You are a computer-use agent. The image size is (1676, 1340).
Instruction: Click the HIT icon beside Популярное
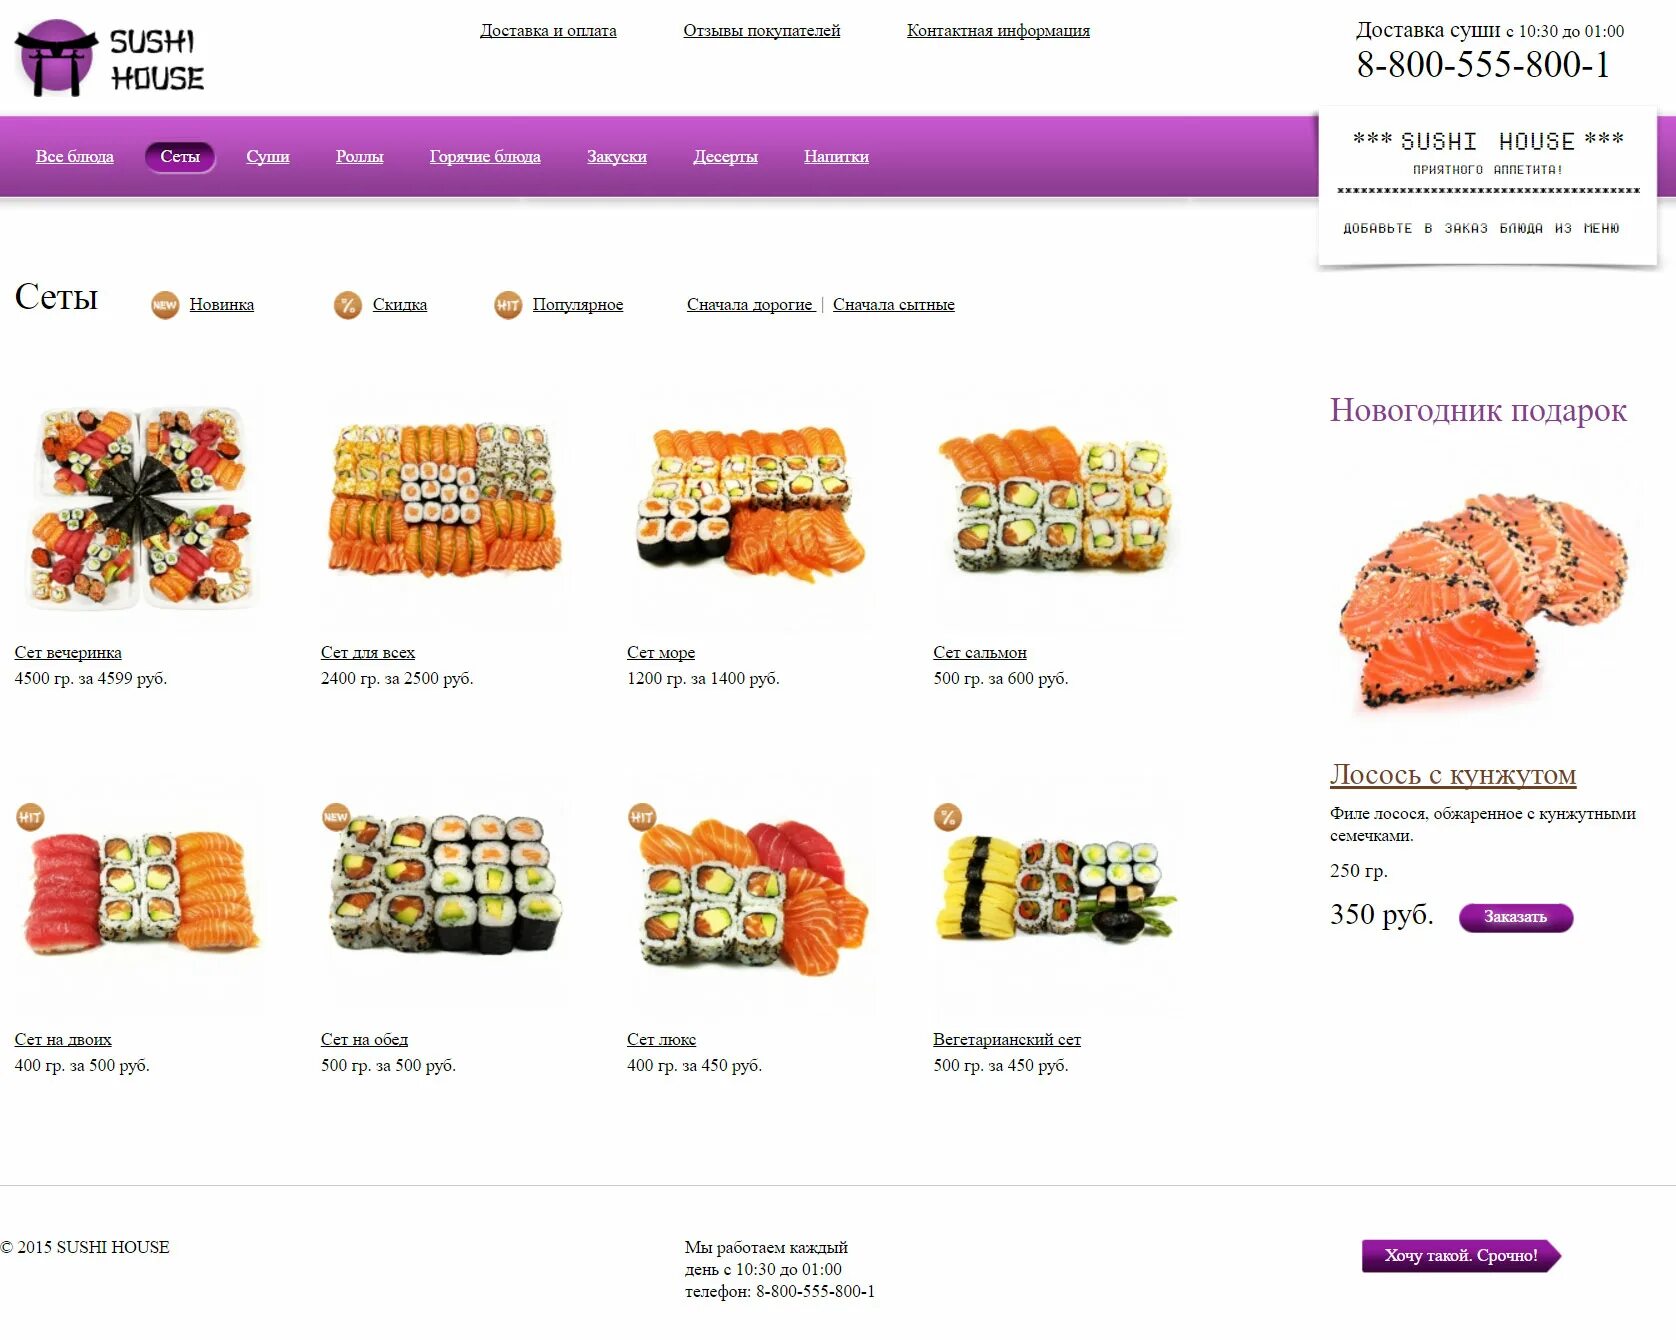point(508,305)
